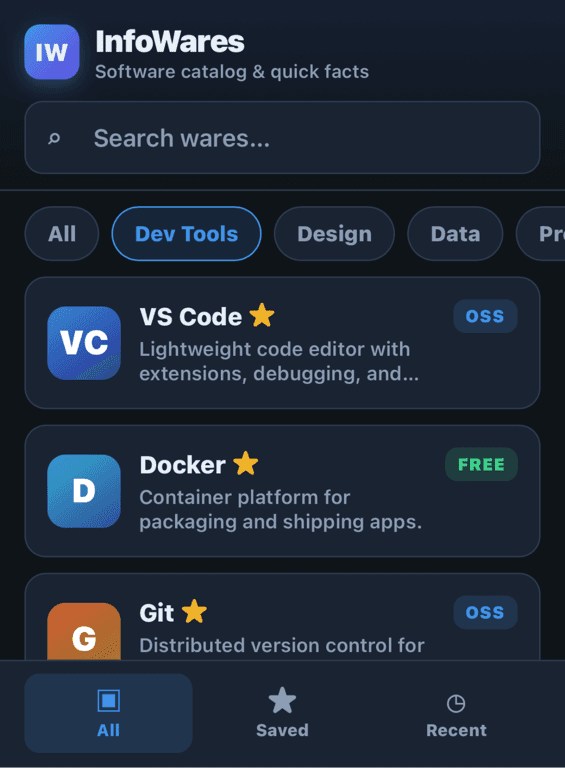This screenshot has width=565, height=768.
Task: Read VS Code description text
Action: click(x=279, y=361)
